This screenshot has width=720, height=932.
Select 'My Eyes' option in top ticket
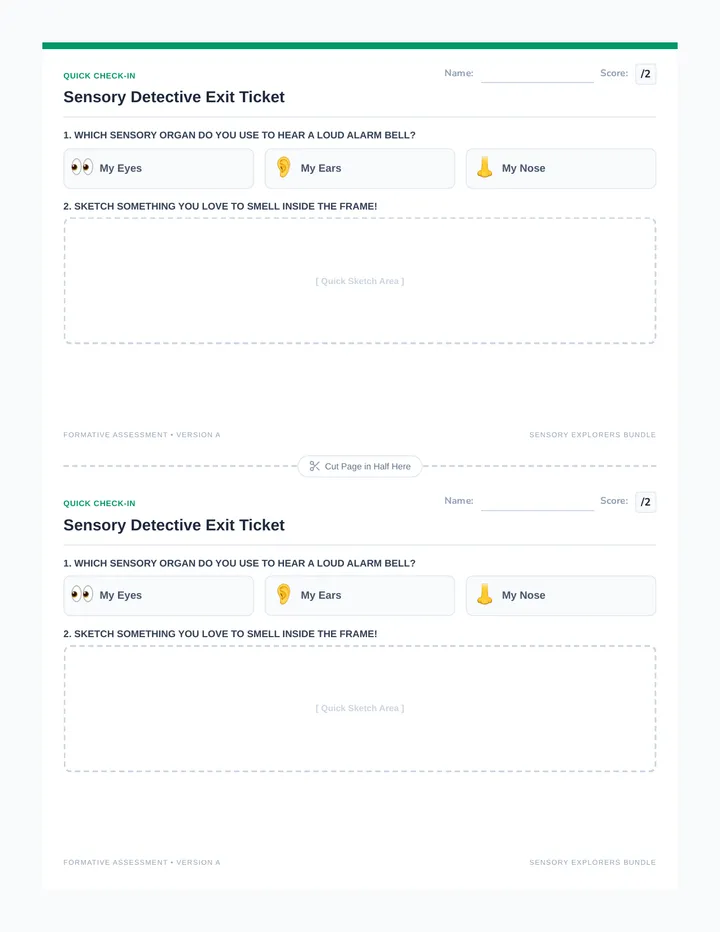159,168
